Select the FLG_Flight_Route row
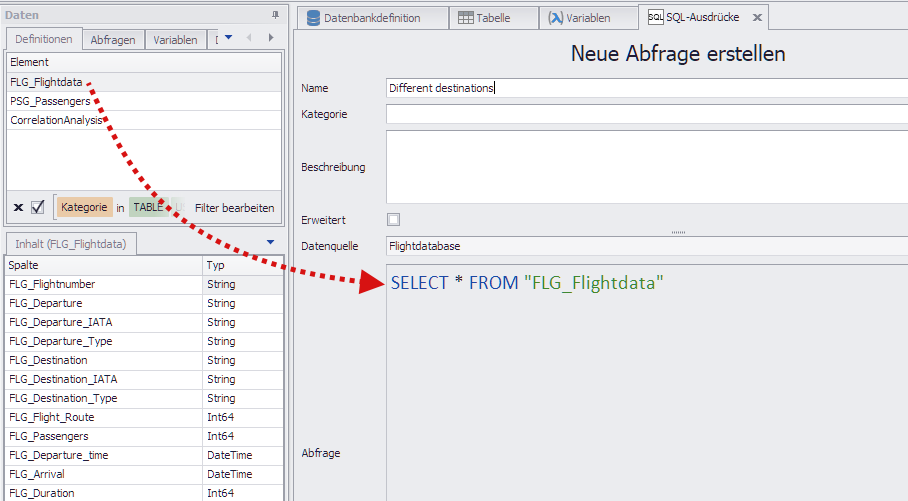Image resolution: width=908 pixels, height=501 pixels. (x=144, y=417)
